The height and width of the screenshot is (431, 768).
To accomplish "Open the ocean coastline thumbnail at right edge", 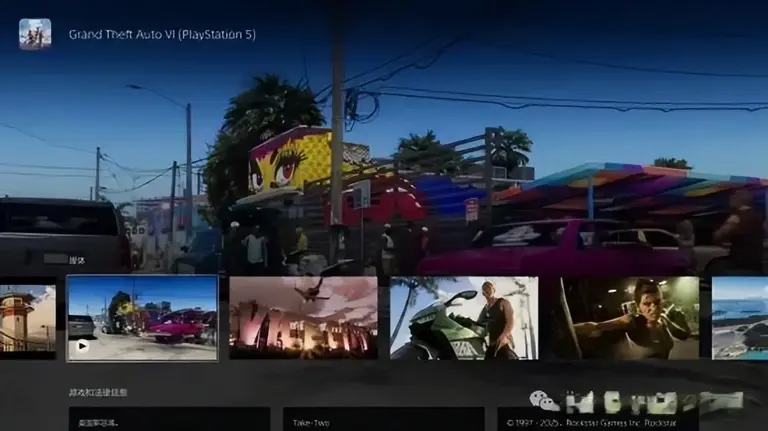I will point(740,318).
